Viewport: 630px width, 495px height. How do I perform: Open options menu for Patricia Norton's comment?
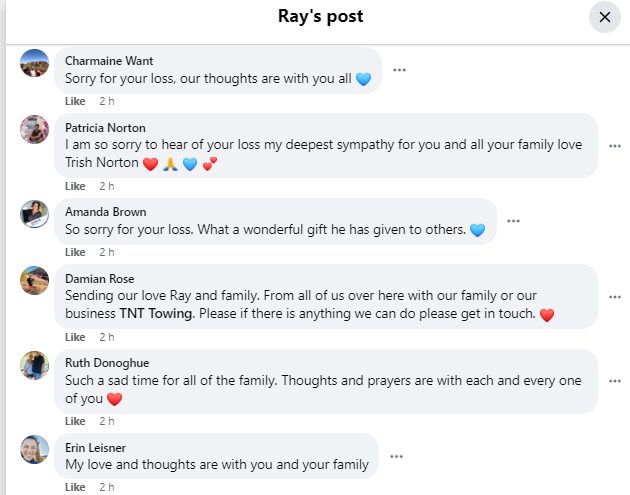(615, 146)
